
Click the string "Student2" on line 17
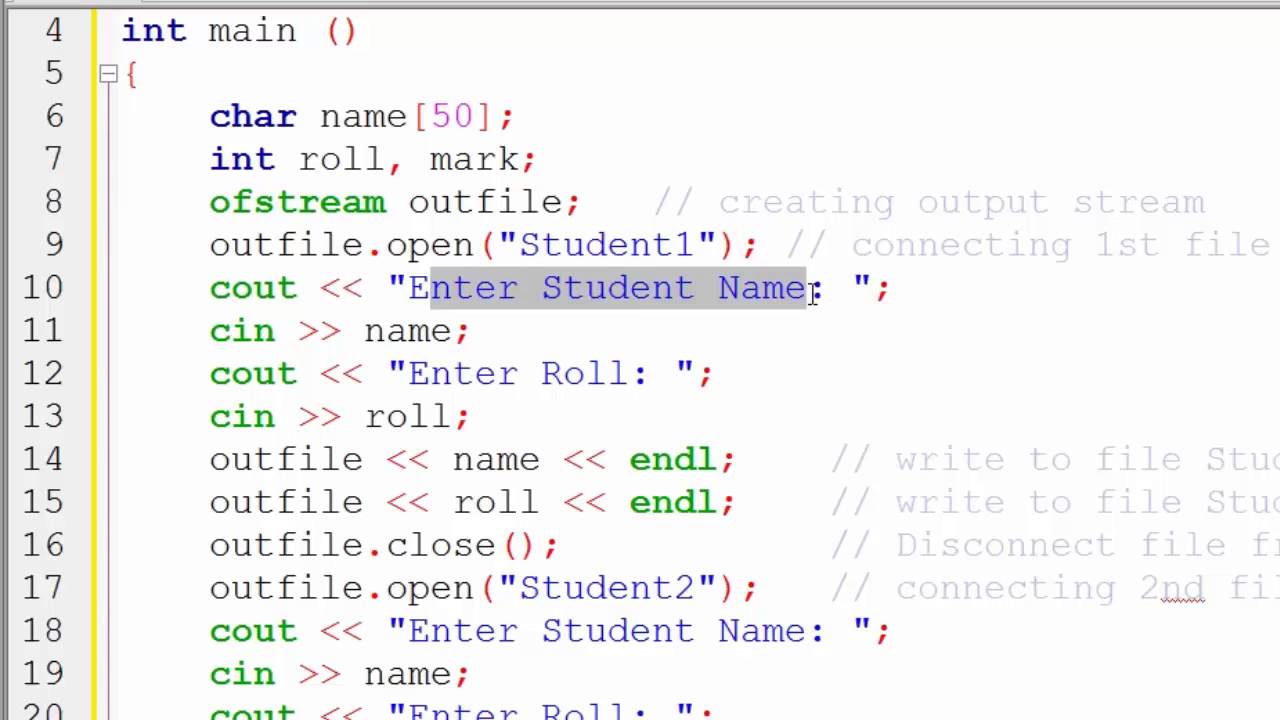[x=607, y=589]
